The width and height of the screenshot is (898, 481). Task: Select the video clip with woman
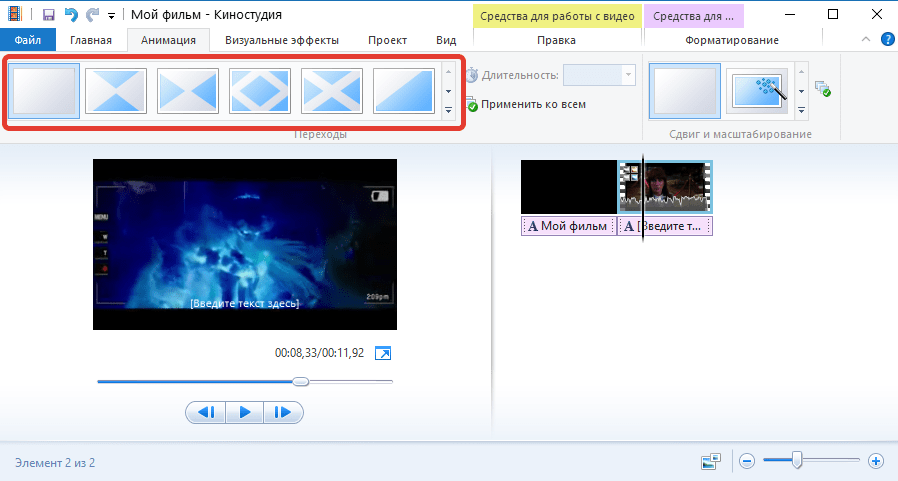[665, 187]
